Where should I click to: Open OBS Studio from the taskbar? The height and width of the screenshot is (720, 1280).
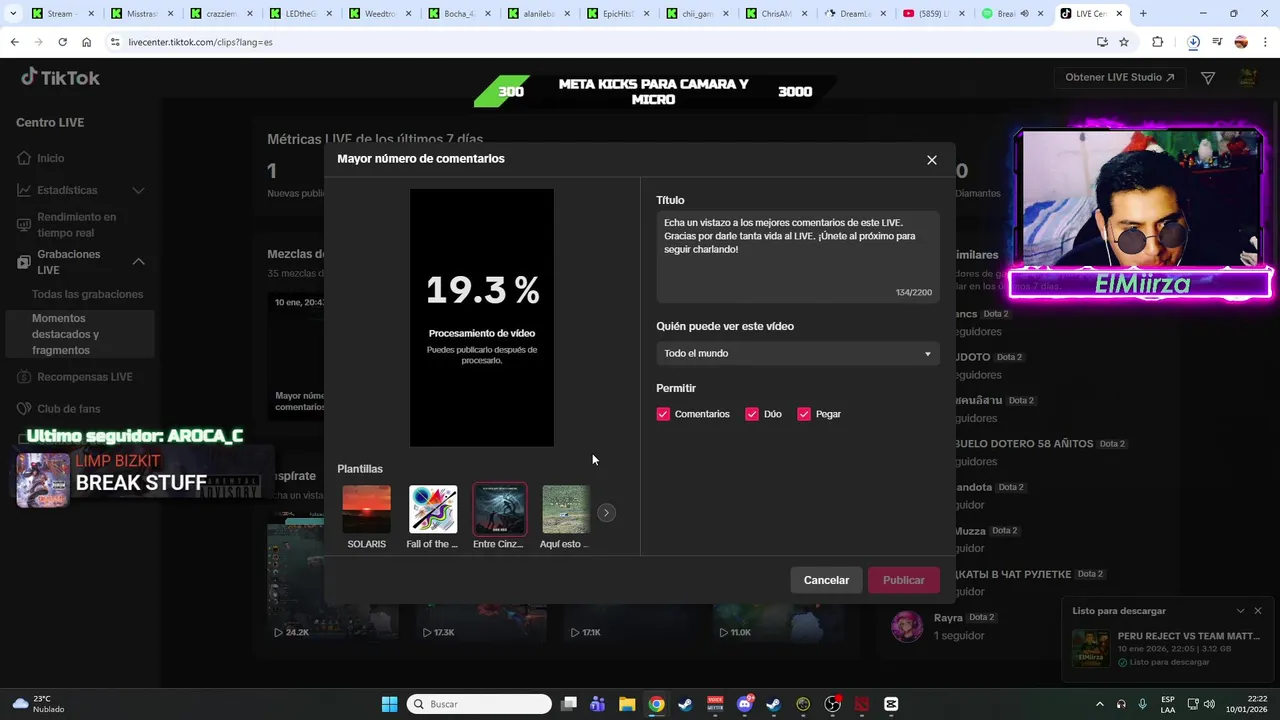point(832,704)
